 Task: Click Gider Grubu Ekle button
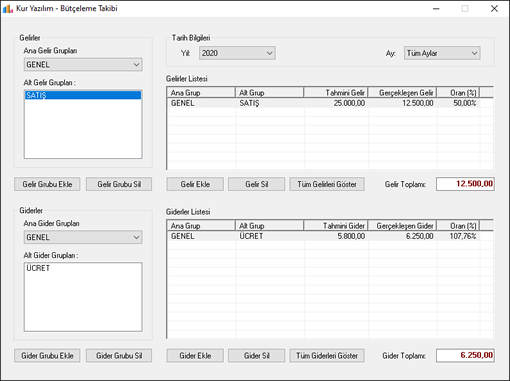[47, 356]
